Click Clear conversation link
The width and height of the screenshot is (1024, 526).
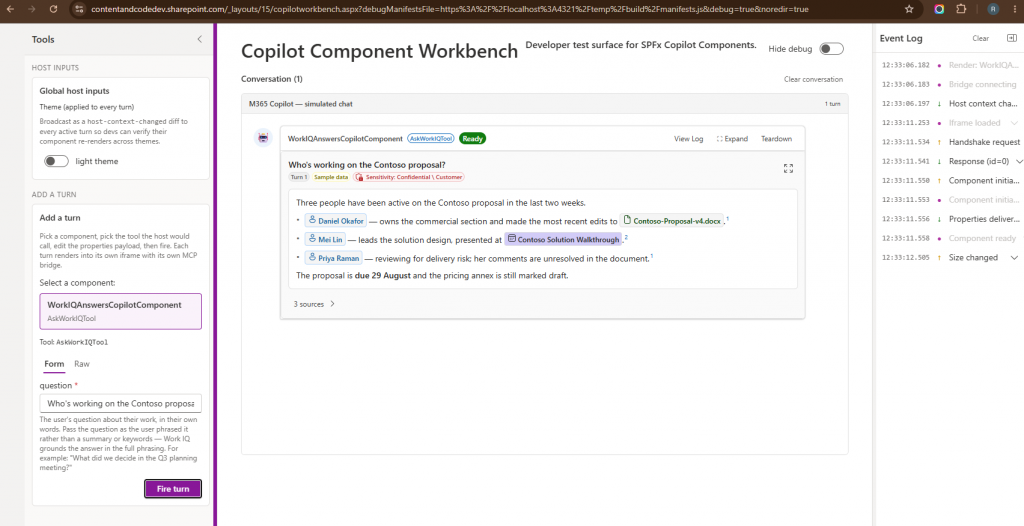point(813,79)
